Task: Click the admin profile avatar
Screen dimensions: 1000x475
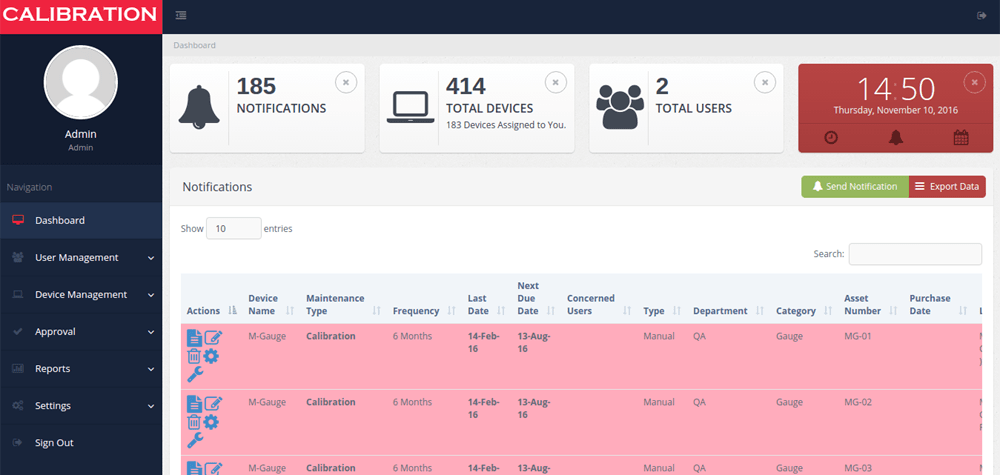Action: [80, 82]
